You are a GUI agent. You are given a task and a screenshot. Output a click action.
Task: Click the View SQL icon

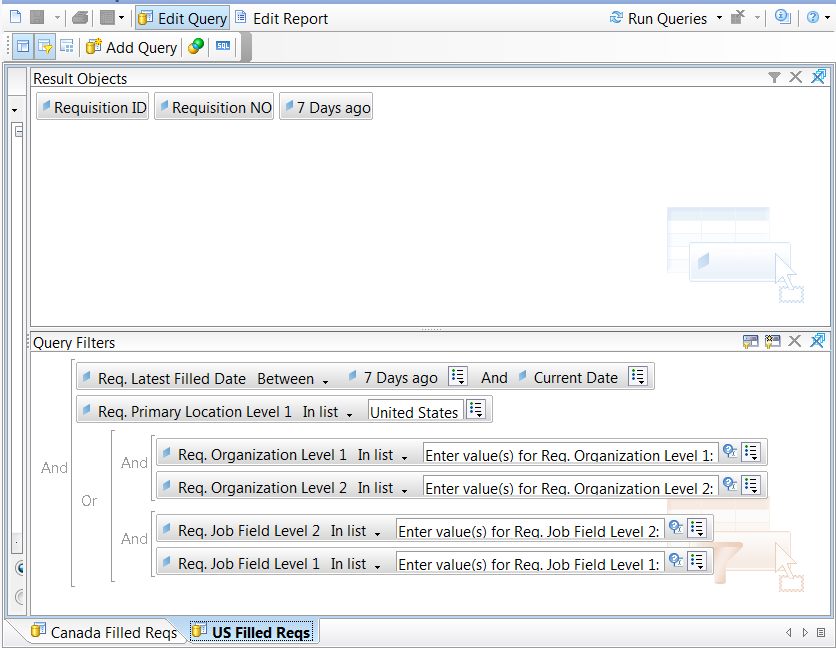223,46
